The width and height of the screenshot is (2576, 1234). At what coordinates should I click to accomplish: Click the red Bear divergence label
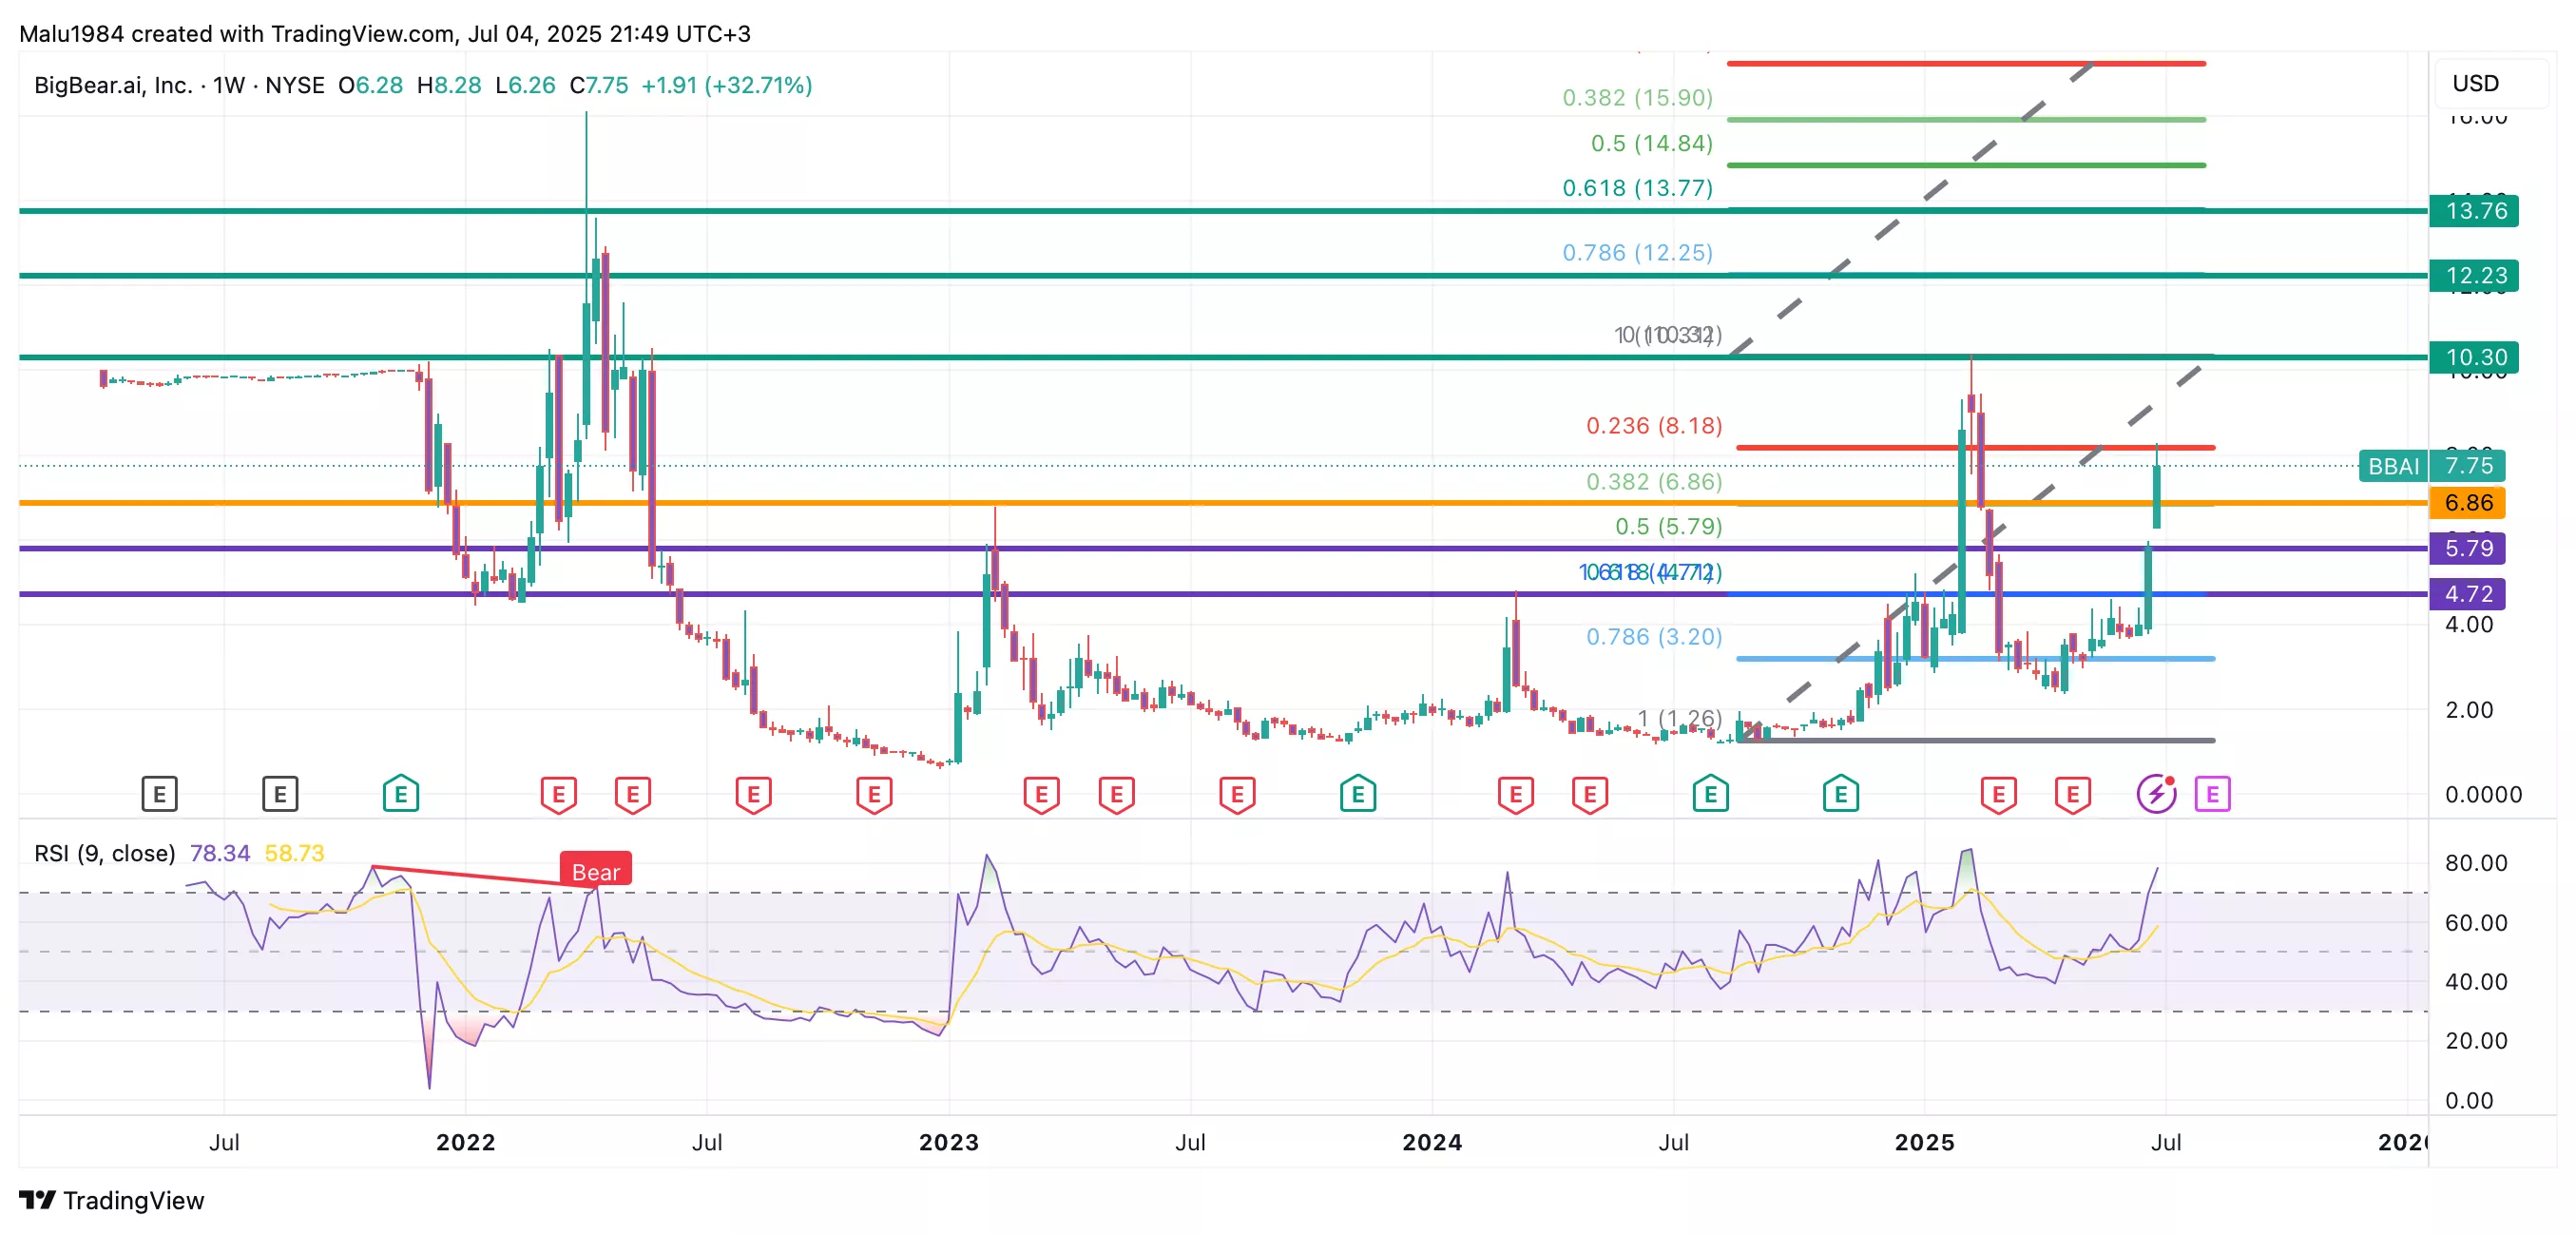[595, 871]
